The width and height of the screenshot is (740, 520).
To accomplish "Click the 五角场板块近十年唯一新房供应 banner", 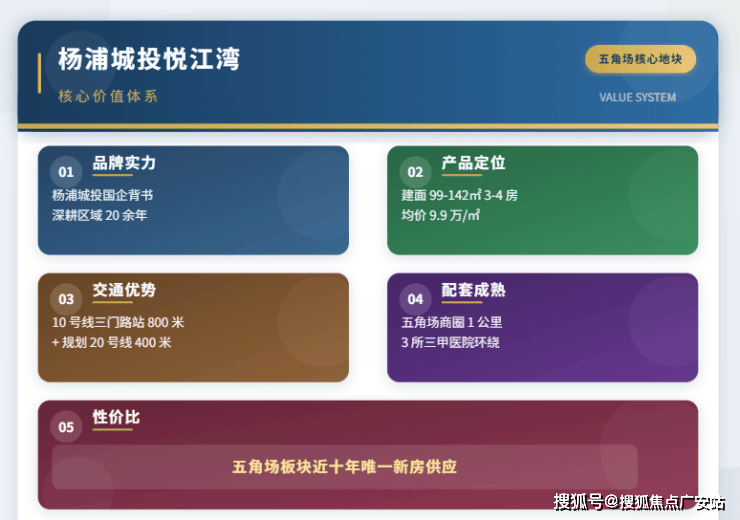I will 345,467.
